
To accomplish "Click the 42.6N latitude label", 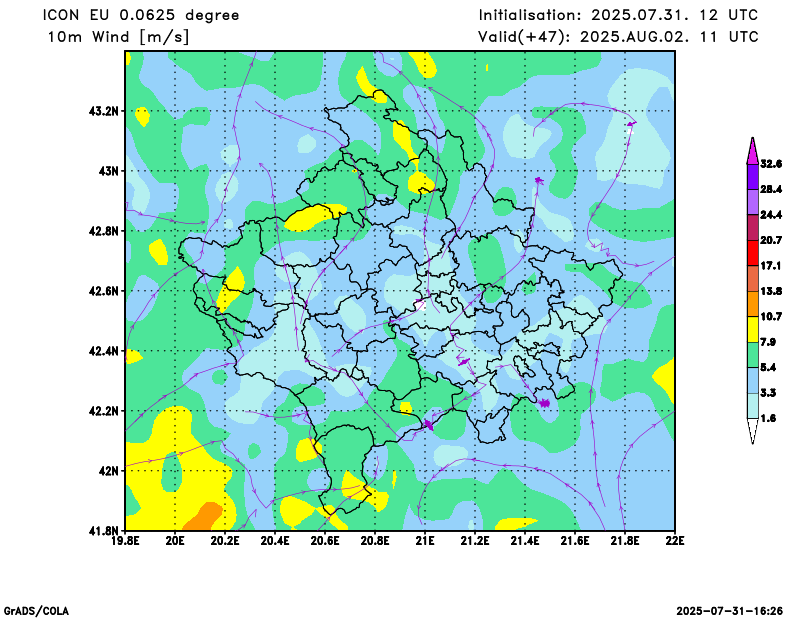I will click(x=104, y=291).
